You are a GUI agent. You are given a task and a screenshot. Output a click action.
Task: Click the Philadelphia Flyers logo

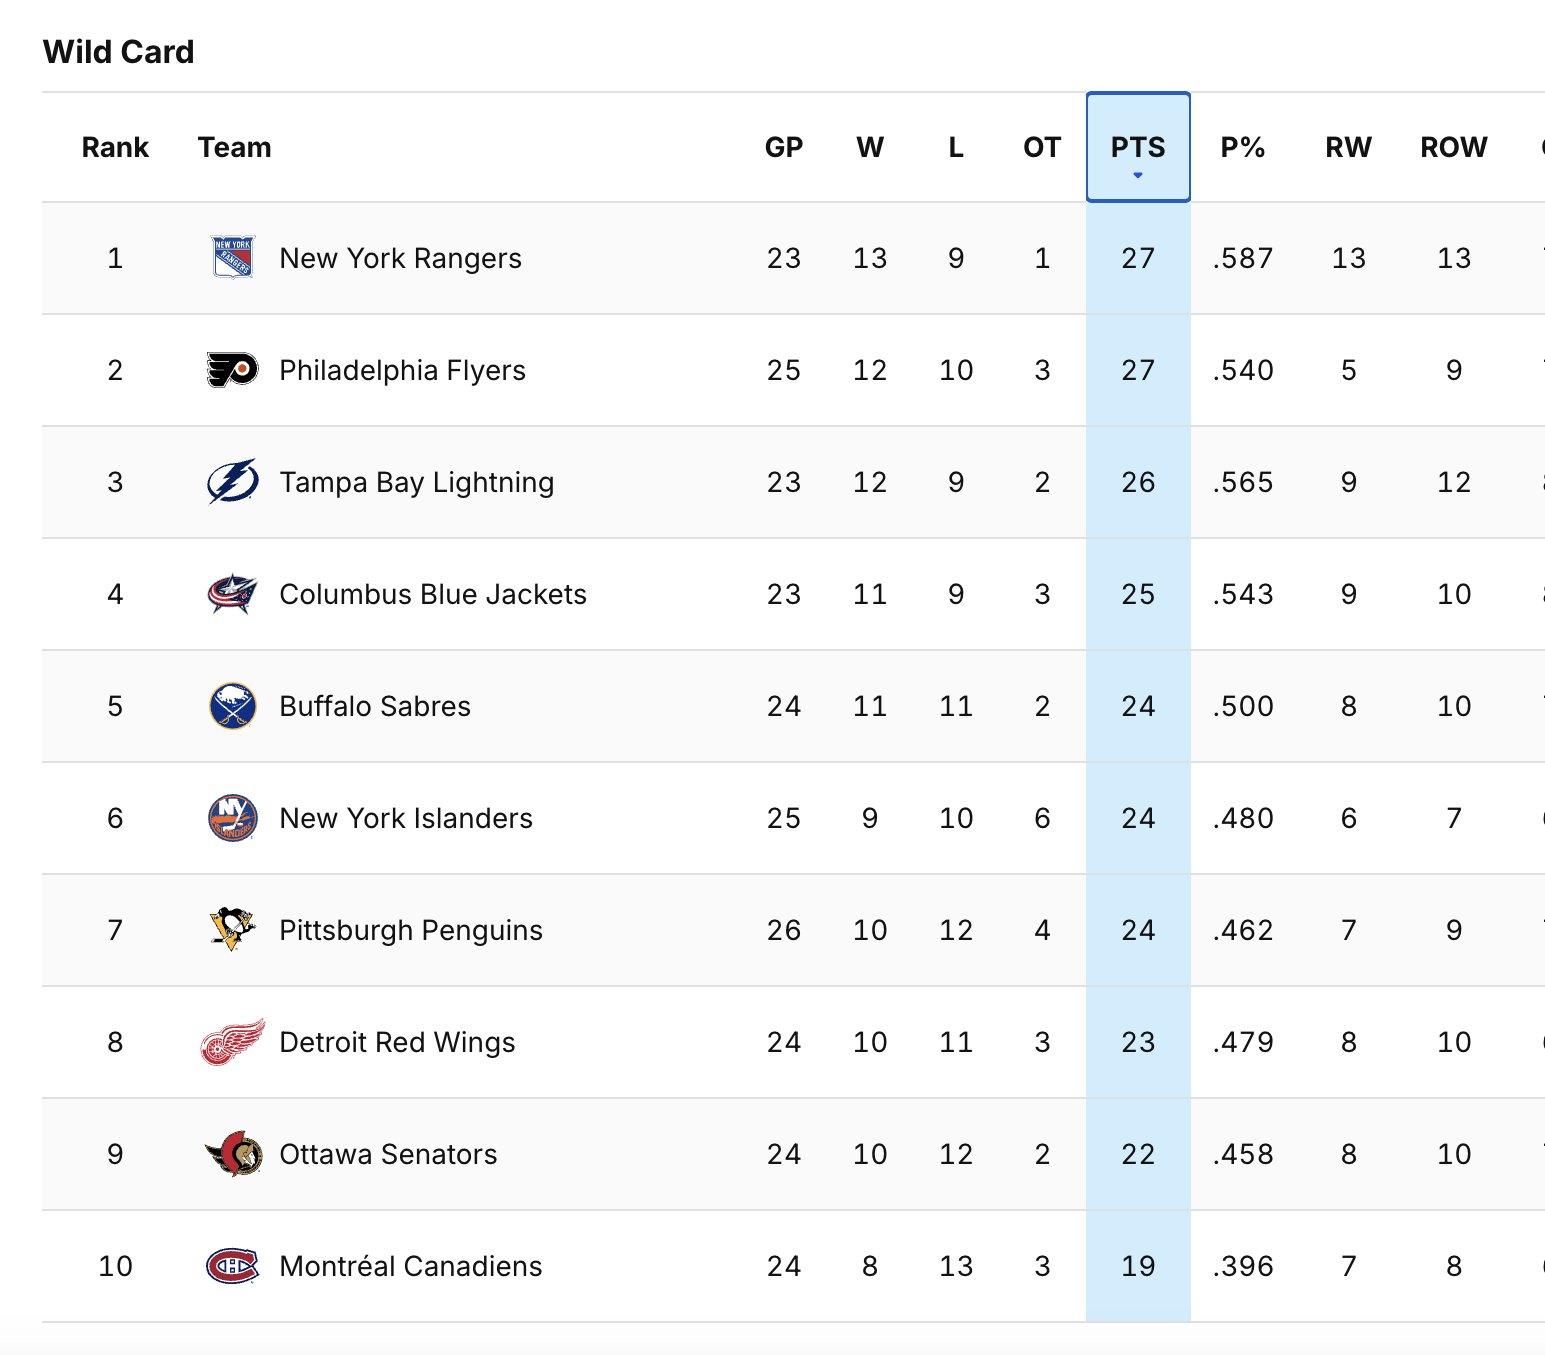[233, 370]
